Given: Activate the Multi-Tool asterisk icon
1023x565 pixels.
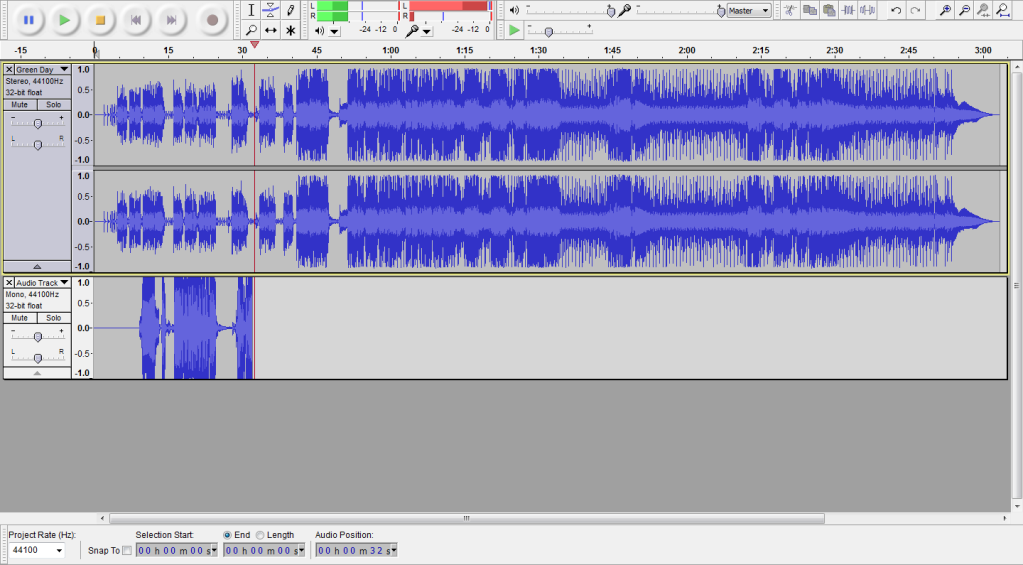Looking at the screenshot, I should tap(290, 30).
